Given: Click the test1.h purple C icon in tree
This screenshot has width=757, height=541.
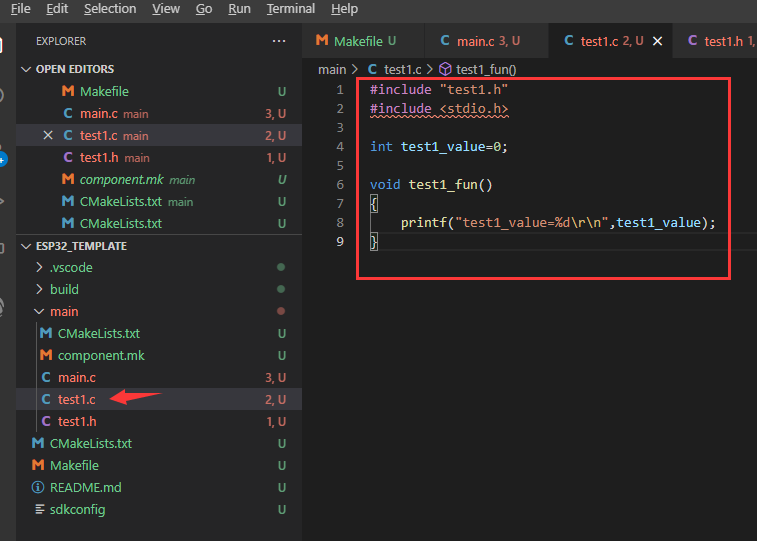Looking at the screenshot, I should [46, 421].
